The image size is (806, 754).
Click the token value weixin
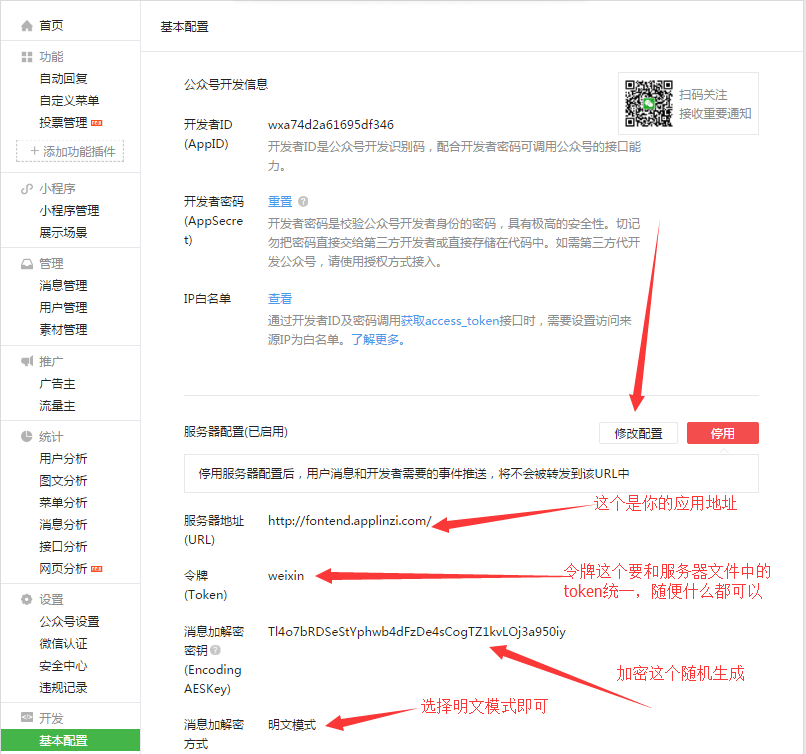pyautogui.click(x=286, y=576)
